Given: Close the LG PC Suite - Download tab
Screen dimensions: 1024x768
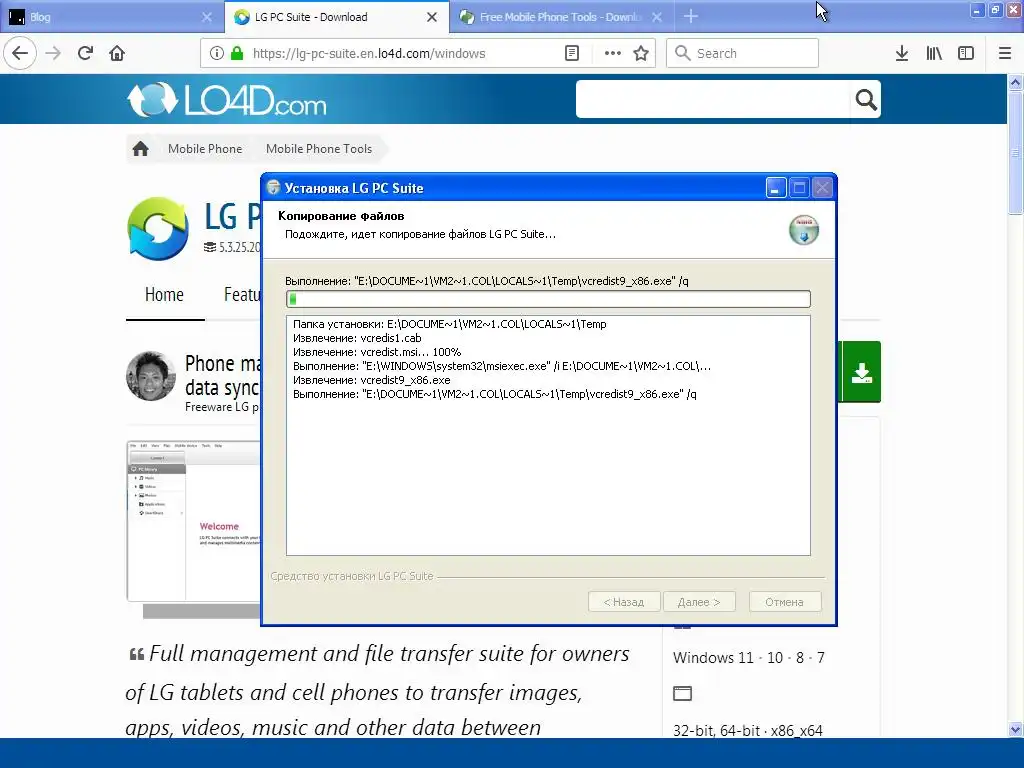Looking at the screenshot, I should pos(432,17).
